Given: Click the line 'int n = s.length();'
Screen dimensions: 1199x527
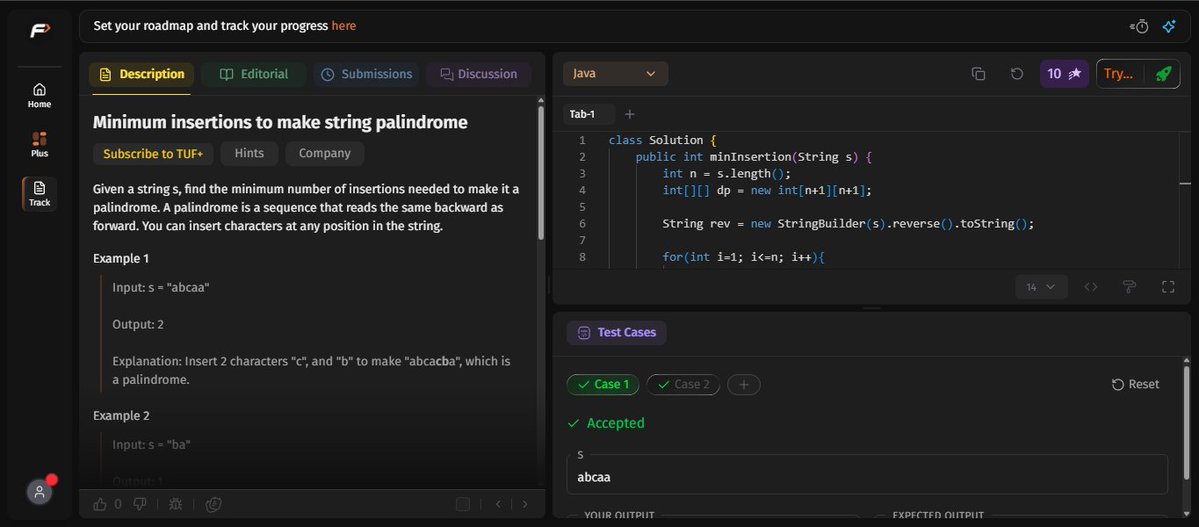Looking at the screenshot, I should 726,174.
